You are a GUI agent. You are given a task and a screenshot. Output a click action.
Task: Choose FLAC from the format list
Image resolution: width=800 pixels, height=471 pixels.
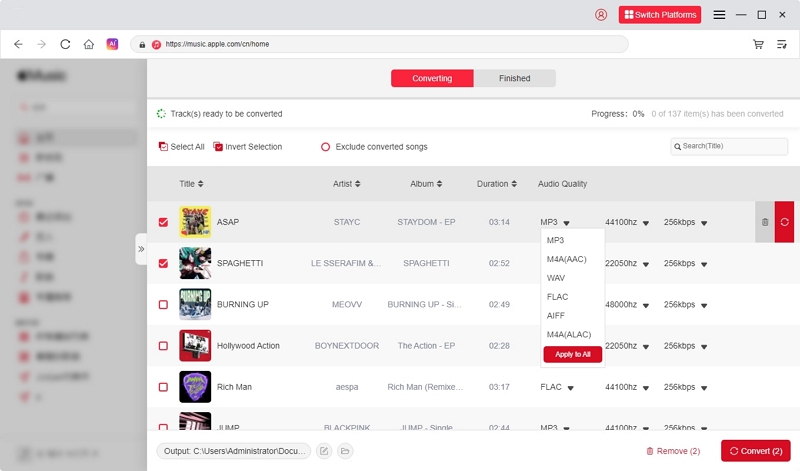tap(556, 297)
